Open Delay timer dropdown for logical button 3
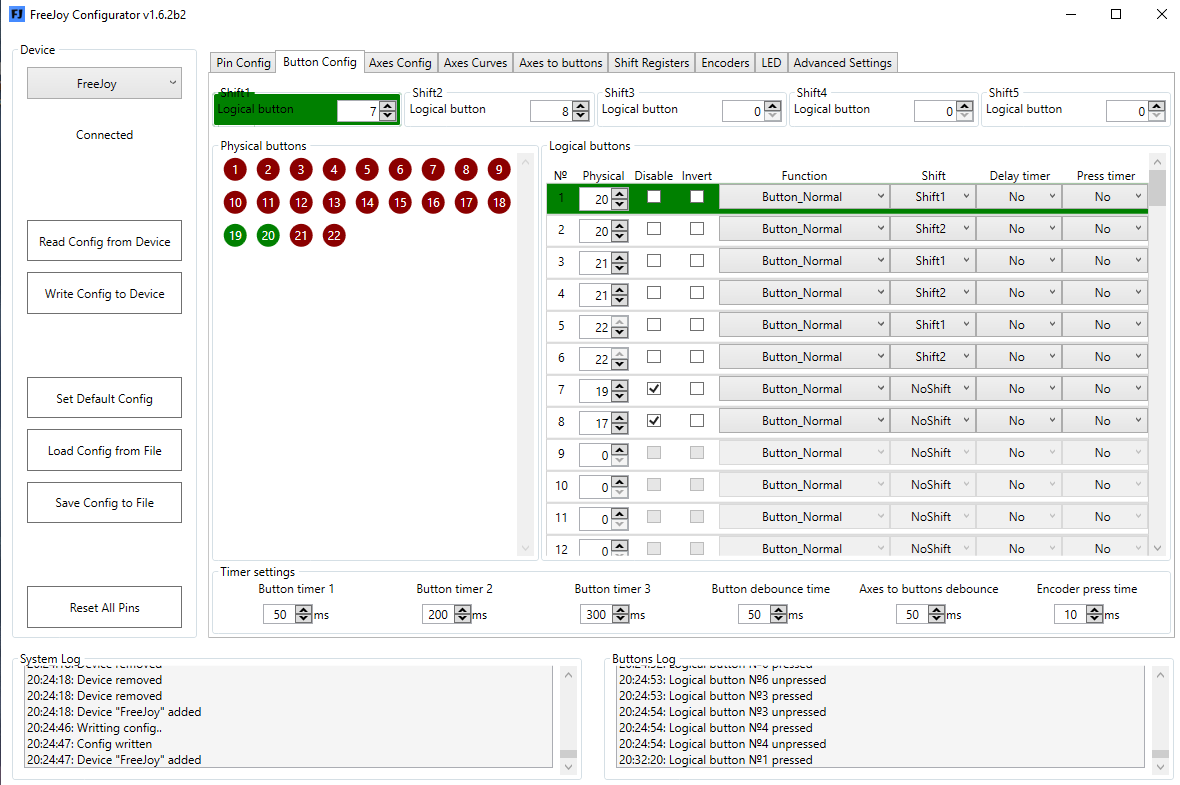Viewport: 1180px width, 785px height. coord(1019,261)
